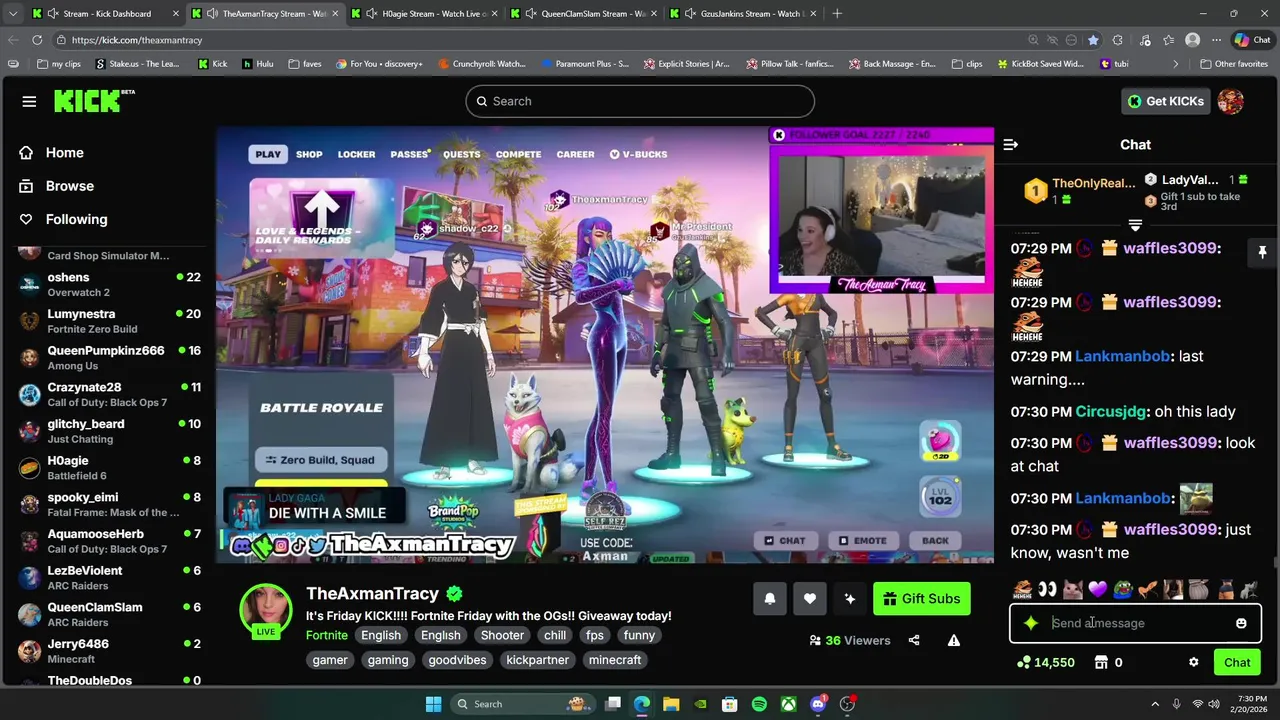Screen dimensions: 1280x720
Task: Select the chill tag
Action: (555, 635)
